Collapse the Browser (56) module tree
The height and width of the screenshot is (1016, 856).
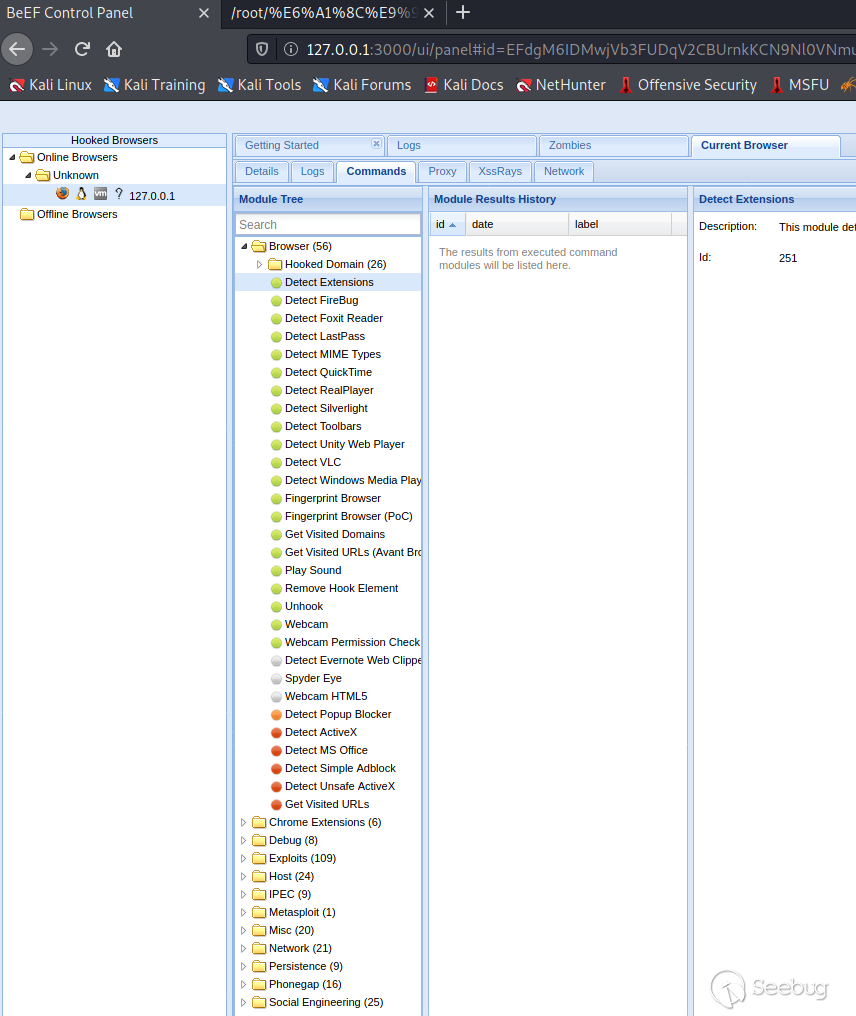pyautogui.click(x=244, y=246)
